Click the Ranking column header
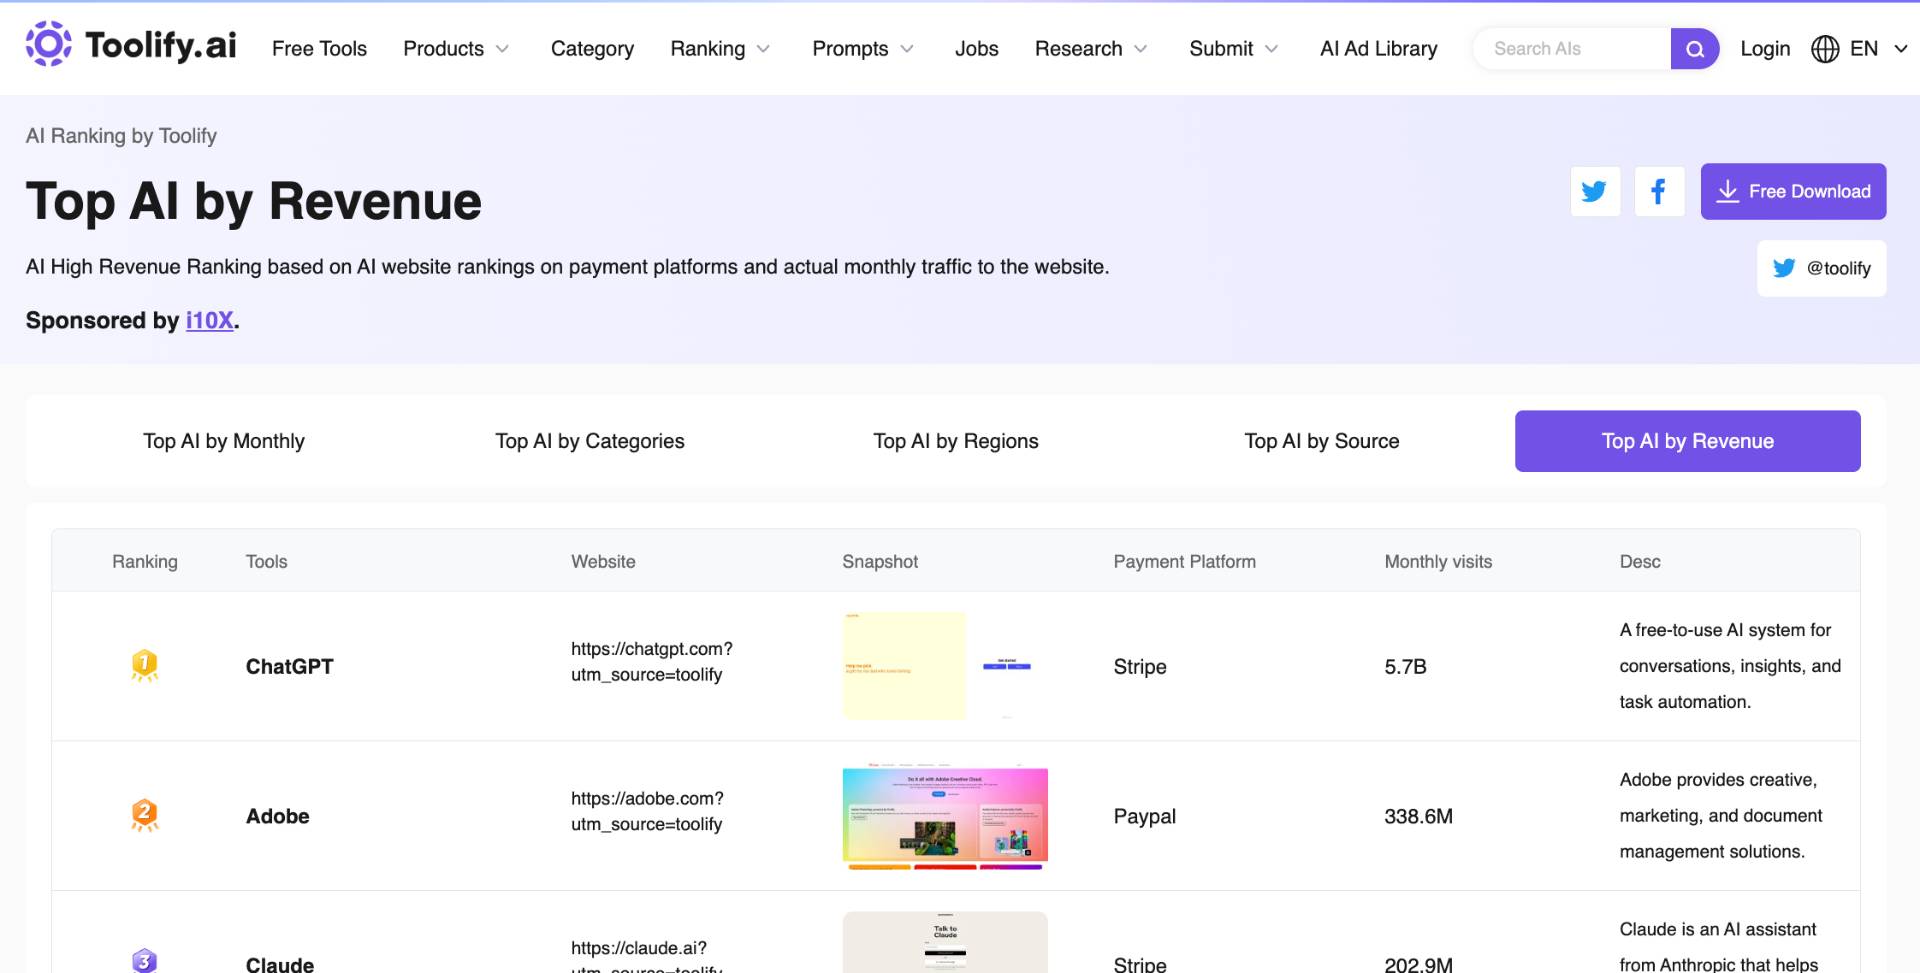This screenshot has height=973, width=1920. point(145,562)
